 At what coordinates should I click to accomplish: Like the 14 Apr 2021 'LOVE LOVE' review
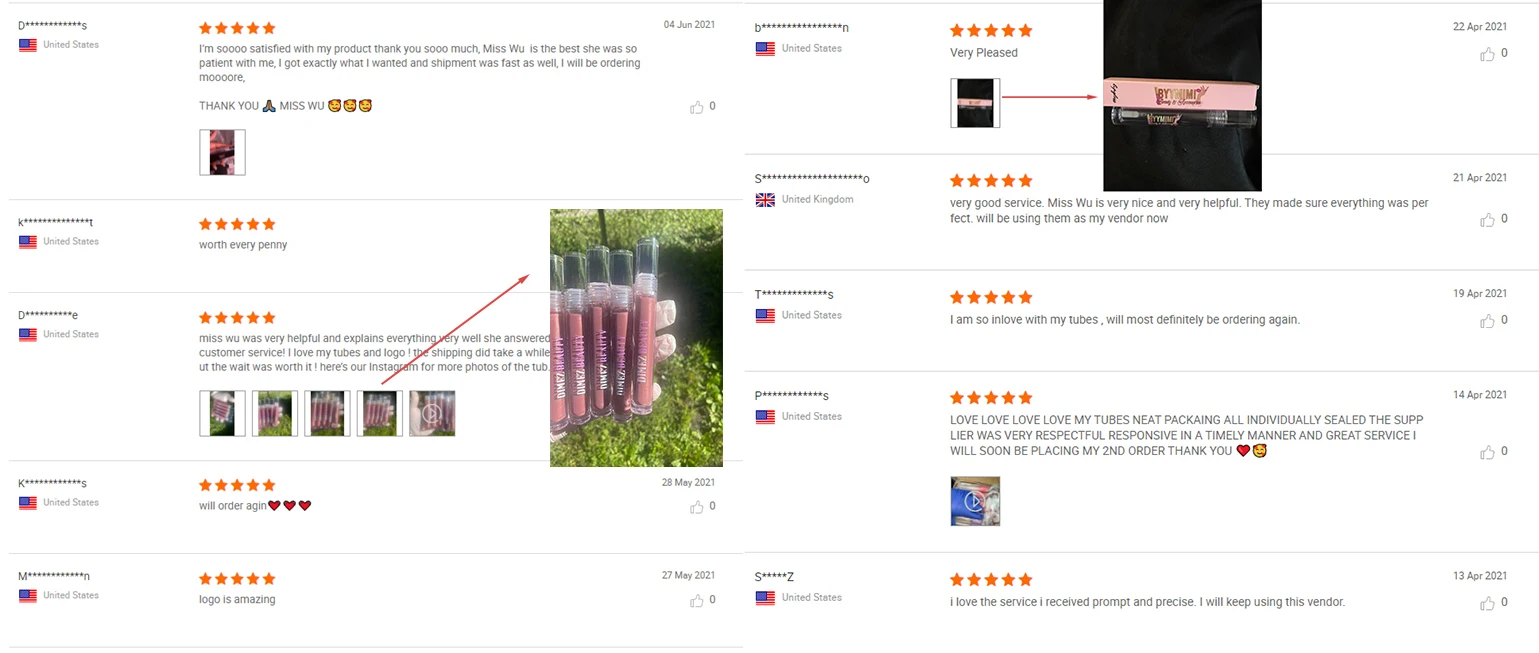coord(1487,452)
